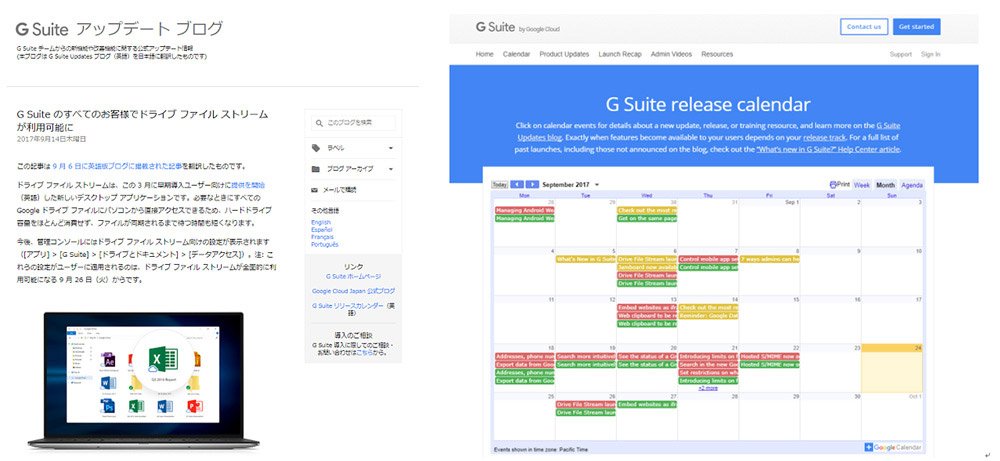Viewport: 1000px width, 461px height.
Task: Open red "Control mobile app" event on 7th
Action: (708, 260)
